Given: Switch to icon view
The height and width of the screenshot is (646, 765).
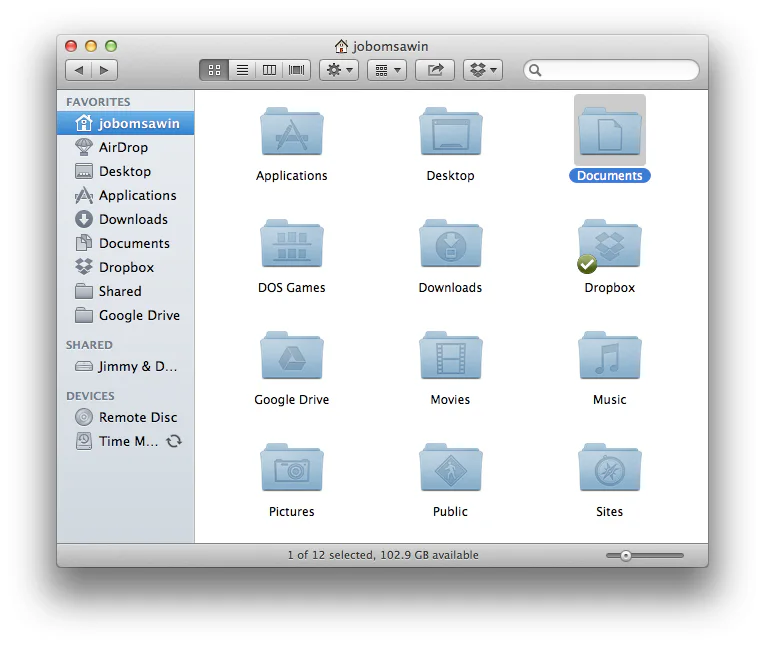Looking at the screenshot, I should tap(214, 70).
